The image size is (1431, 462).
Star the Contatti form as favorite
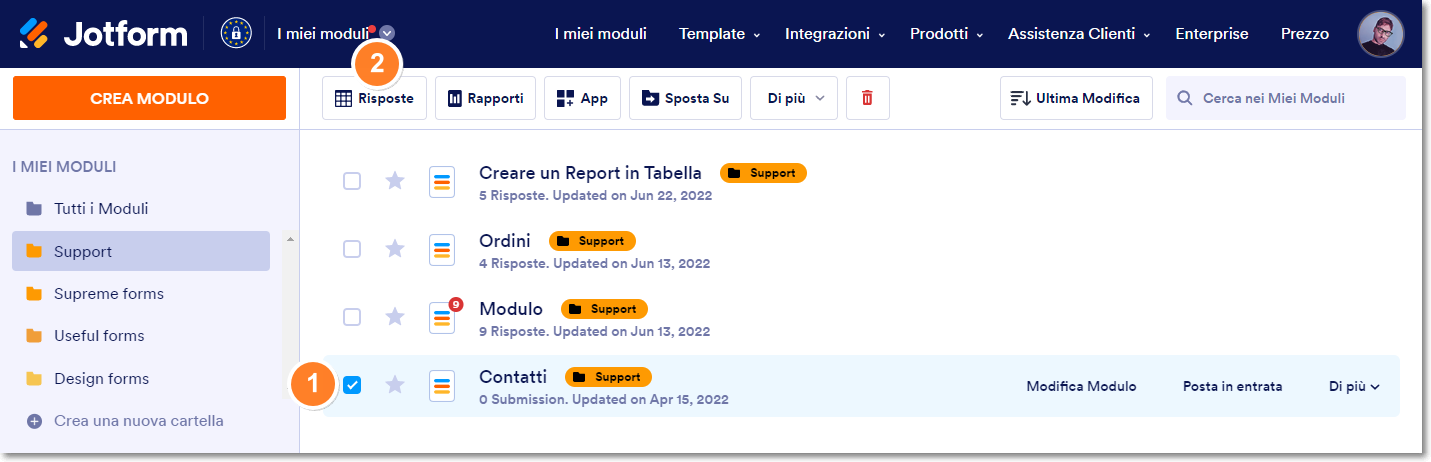click(x=395, y=385)
